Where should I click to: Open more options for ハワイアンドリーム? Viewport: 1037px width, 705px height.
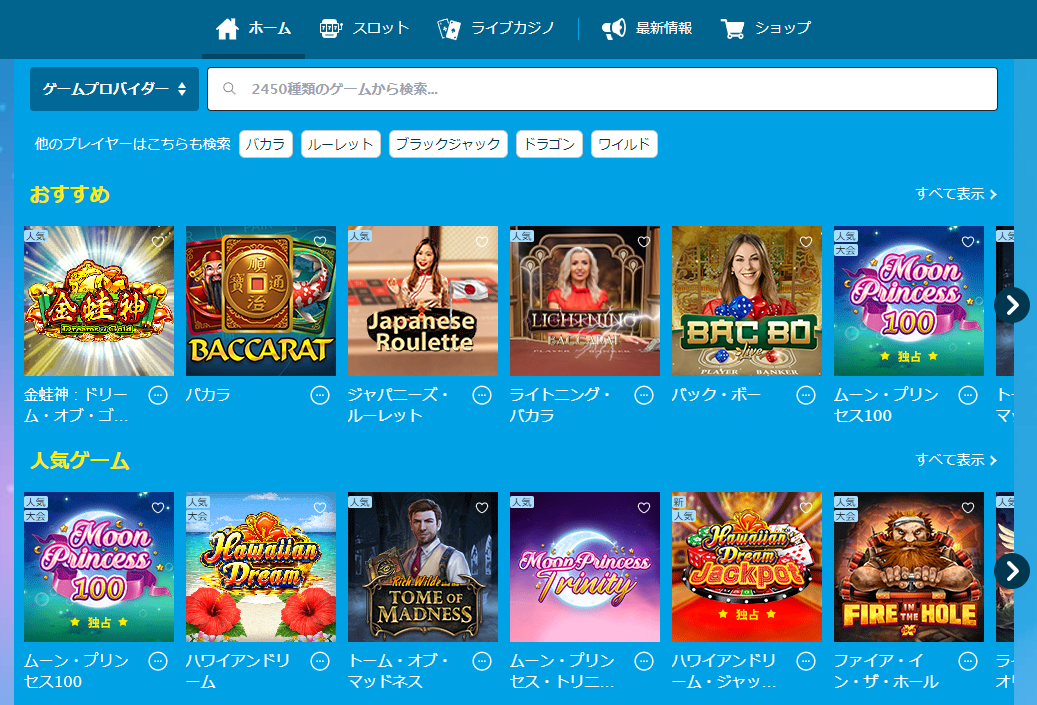coord(320,661)
